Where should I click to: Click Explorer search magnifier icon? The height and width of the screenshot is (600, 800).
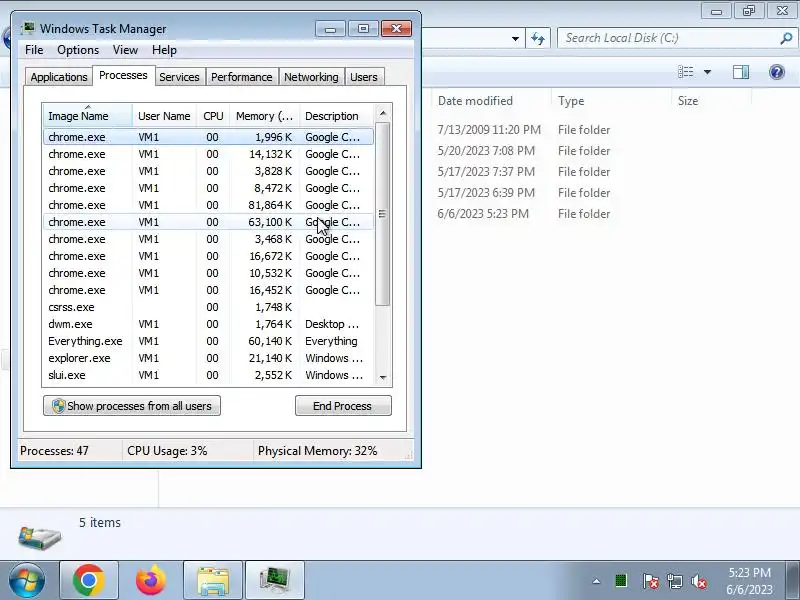point(786,38)
